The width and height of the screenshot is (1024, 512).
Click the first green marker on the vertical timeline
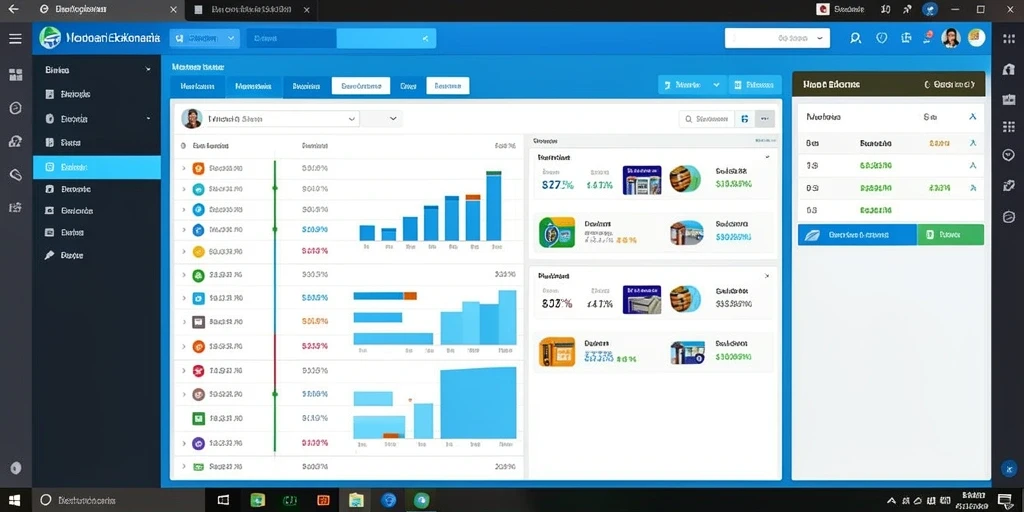(275, 188)
